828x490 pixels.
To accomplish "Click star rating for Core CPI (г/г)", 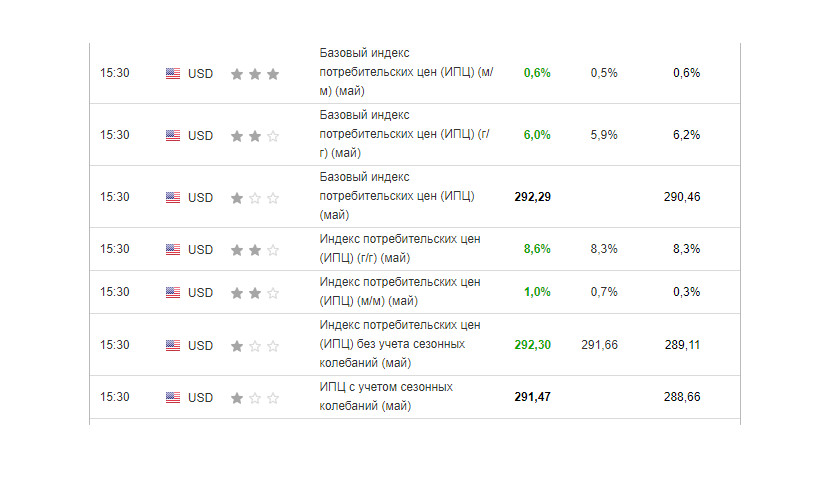I will (255, 136).
